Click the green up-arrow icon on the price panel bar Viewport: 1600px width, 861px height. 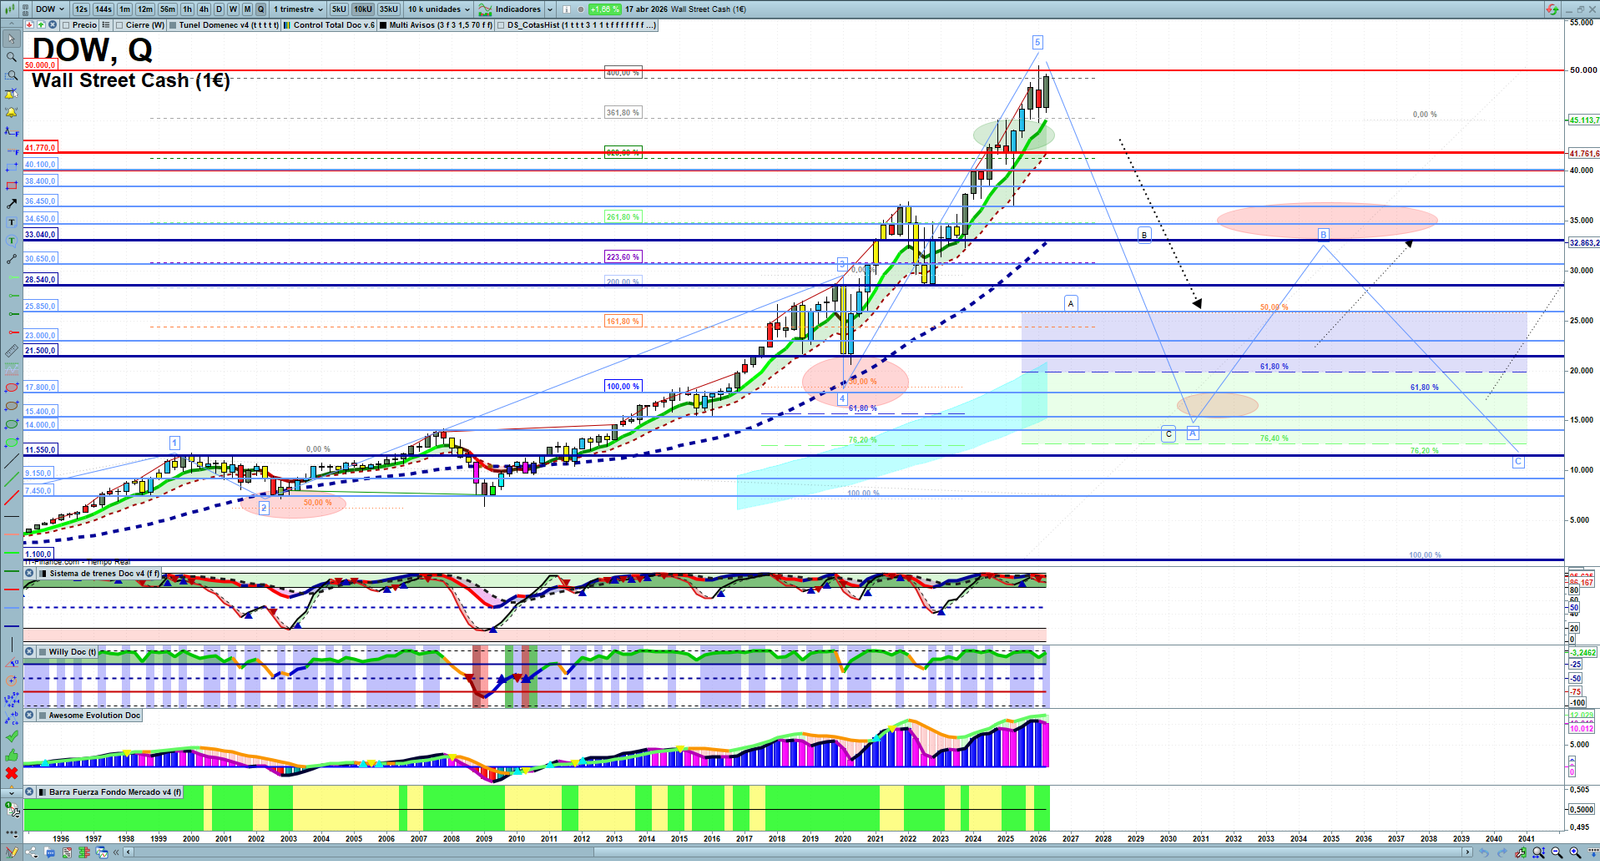tap(41, 25)
